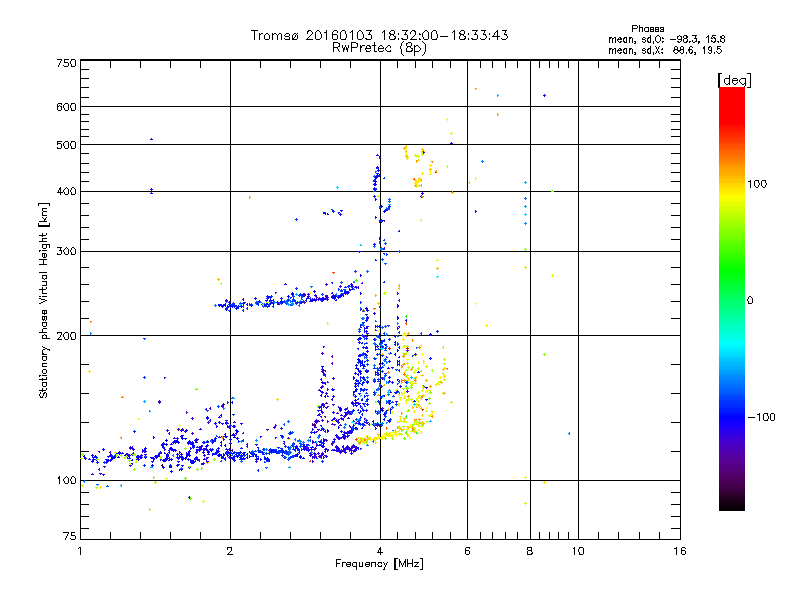Click the '200' y-axis tick label
This screenshot has width=800, height=600.
[67, 336]
